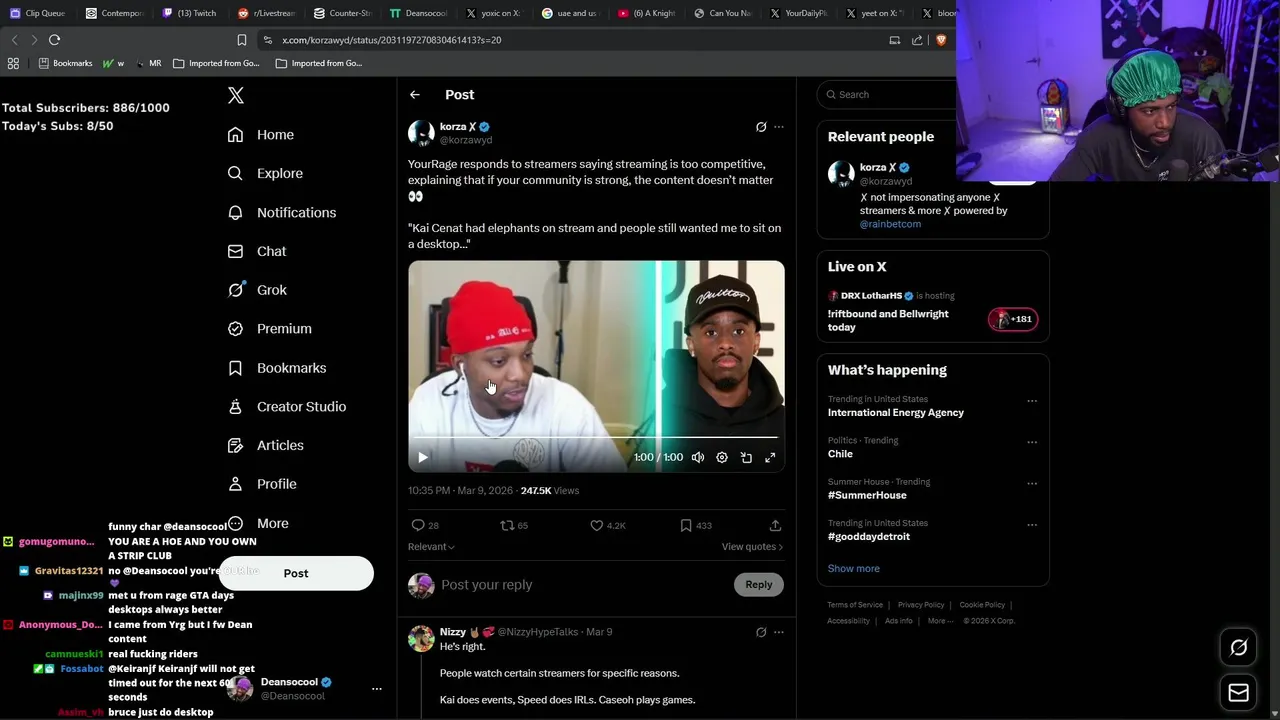1280x720 pixels.
Task: Open Premium in the sidebar
Action: coord(269,328)
